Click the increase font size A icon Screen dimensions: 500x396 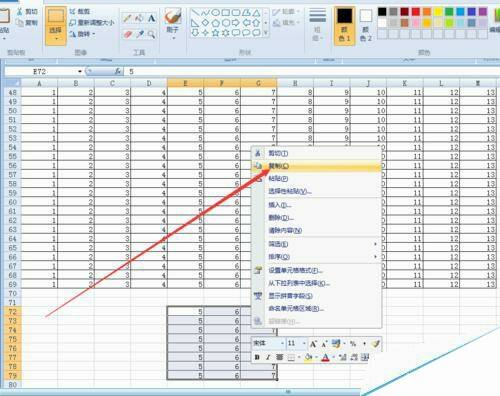pos(313,344)
